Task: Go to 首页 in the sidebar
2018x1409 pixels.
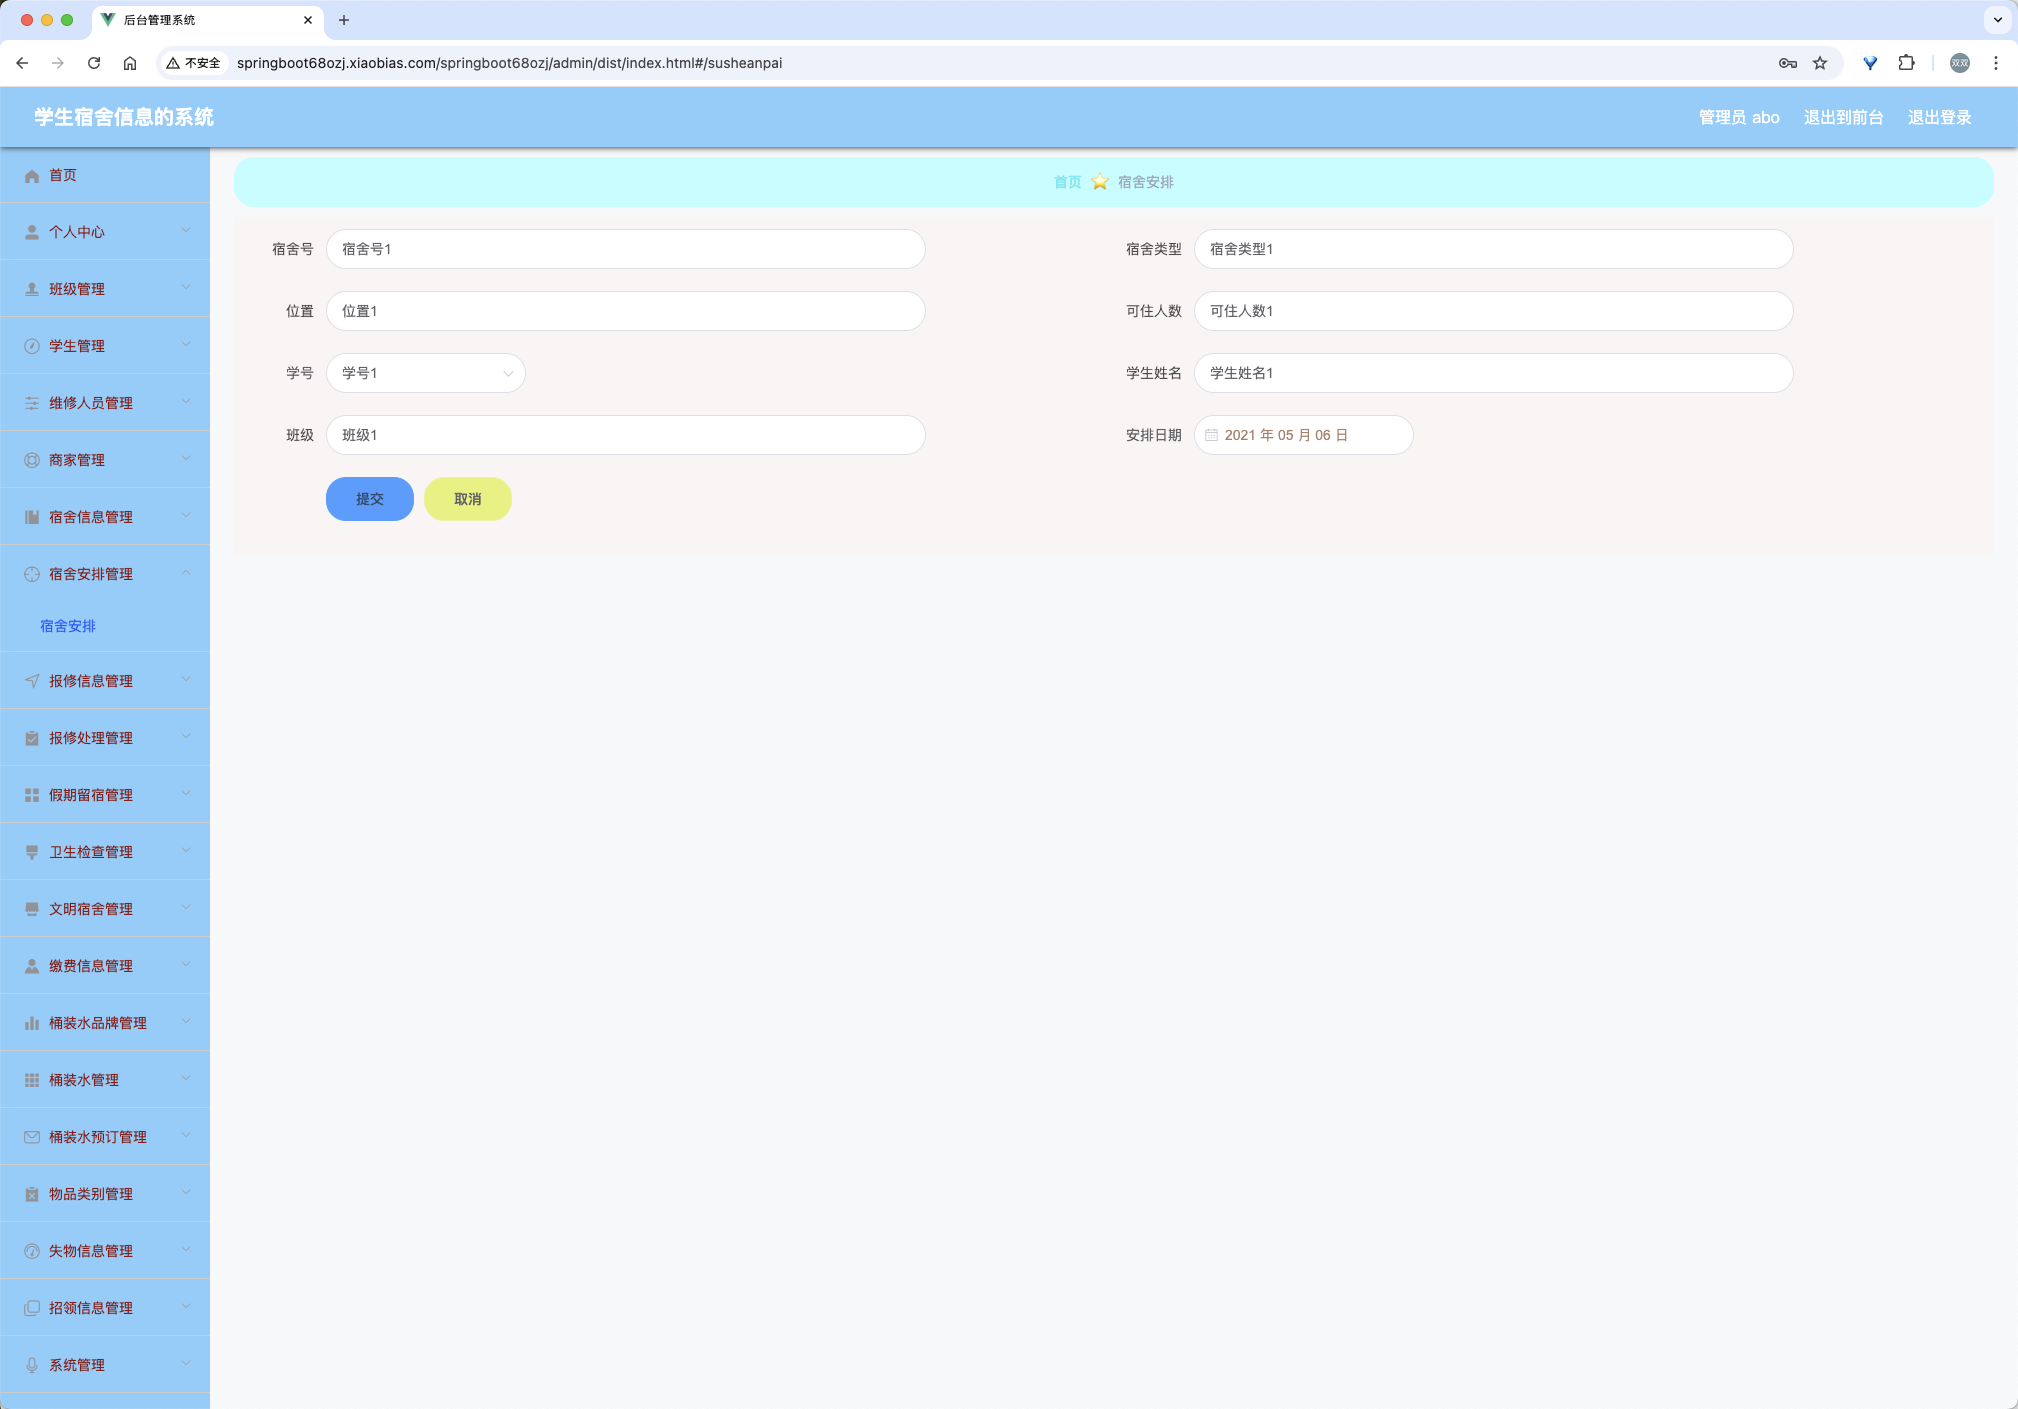Action: tap(105, 176)
